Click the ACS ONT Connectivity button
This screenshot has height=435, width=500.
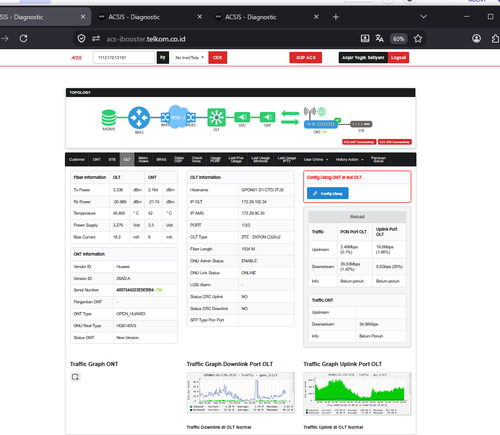coord(359,142)
